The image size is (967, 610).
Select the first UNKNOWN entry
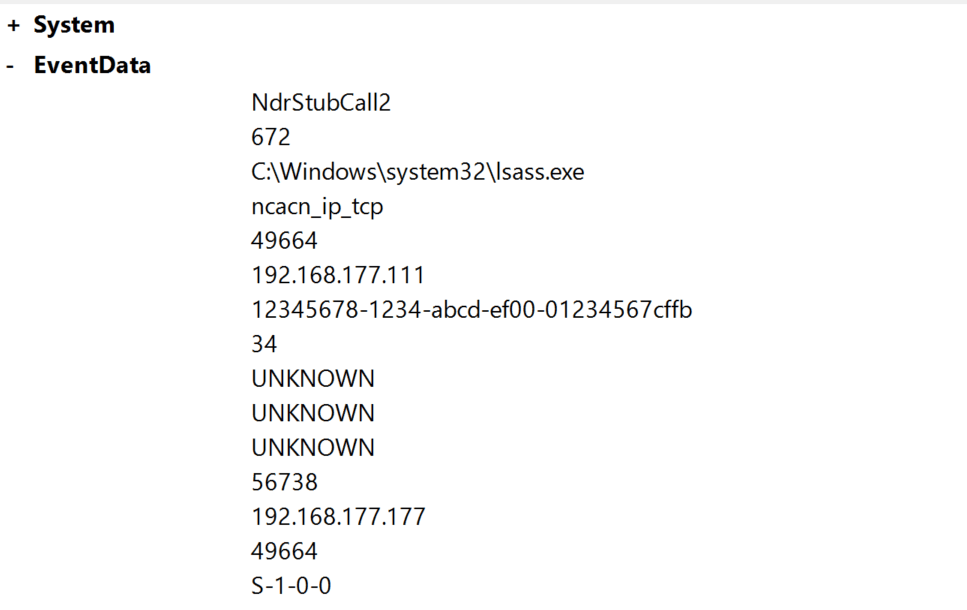[x=313, y=379]
